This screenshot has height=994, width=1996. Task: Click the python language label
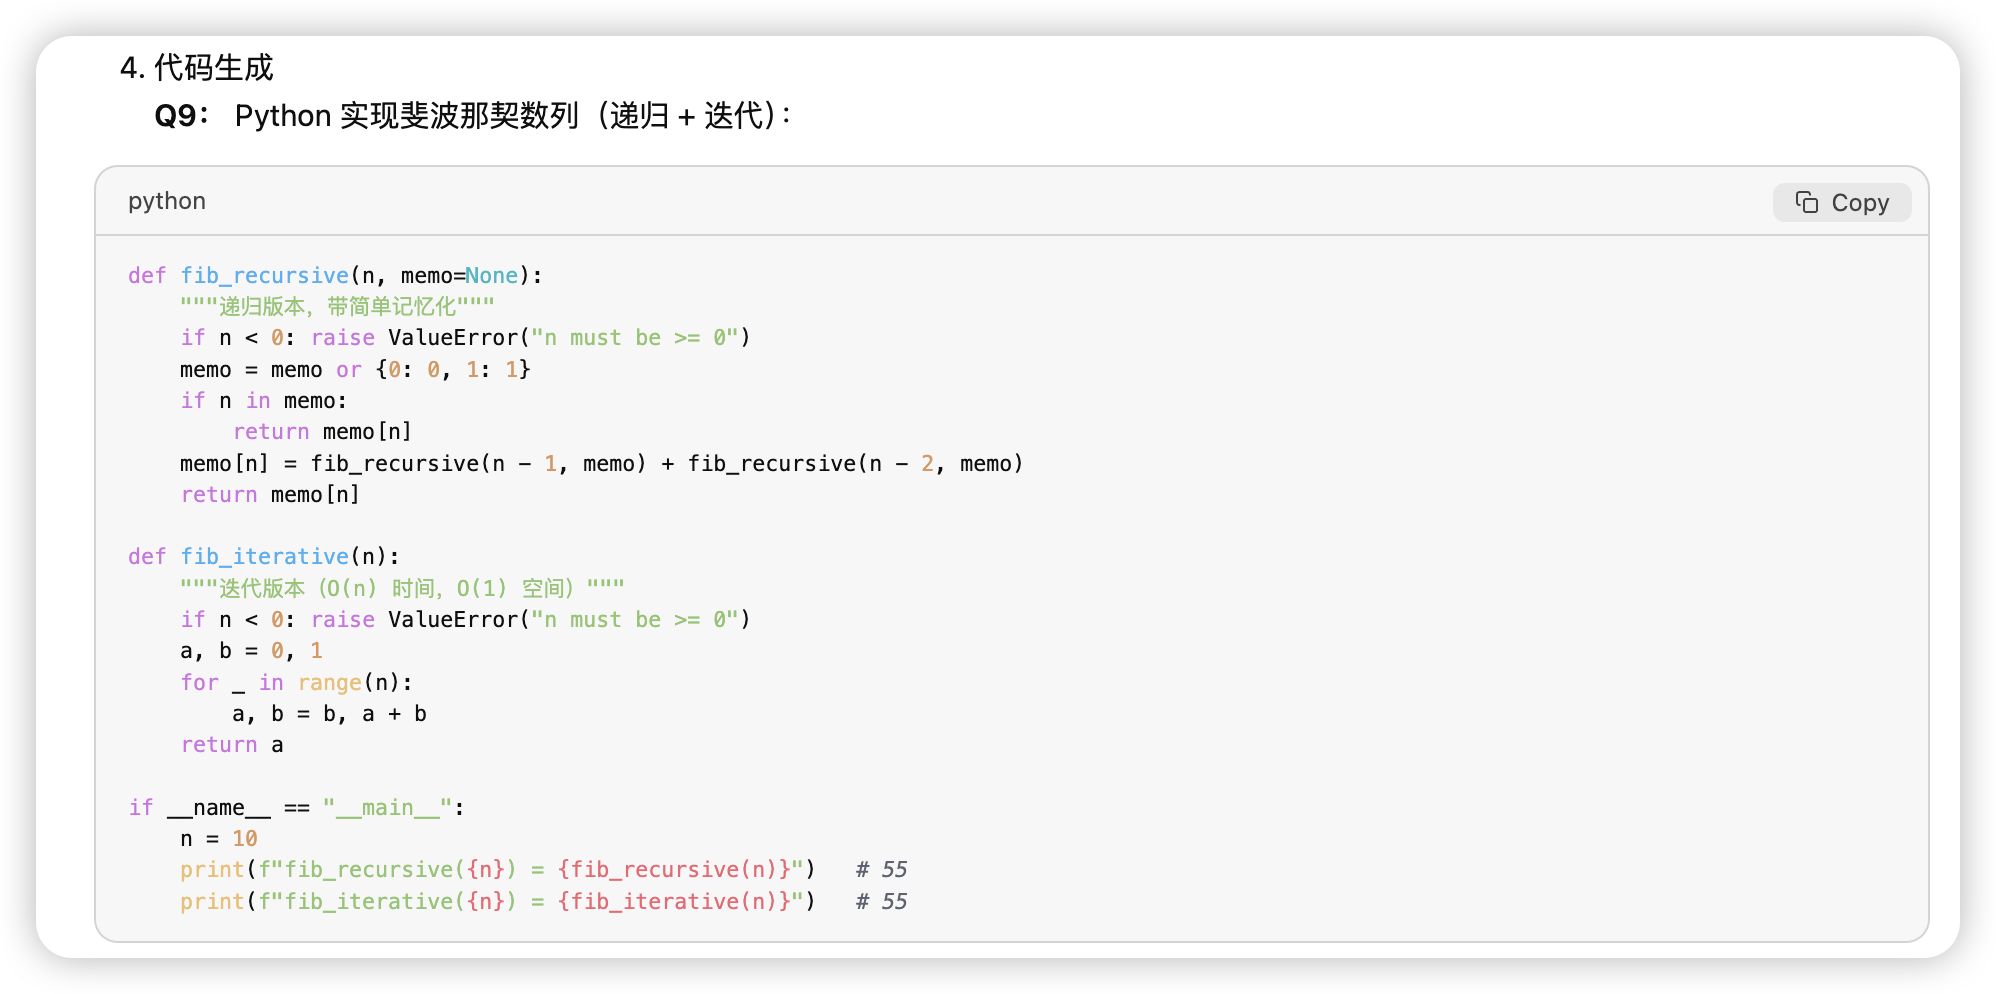pyautogui.click(x=167, y=201)
